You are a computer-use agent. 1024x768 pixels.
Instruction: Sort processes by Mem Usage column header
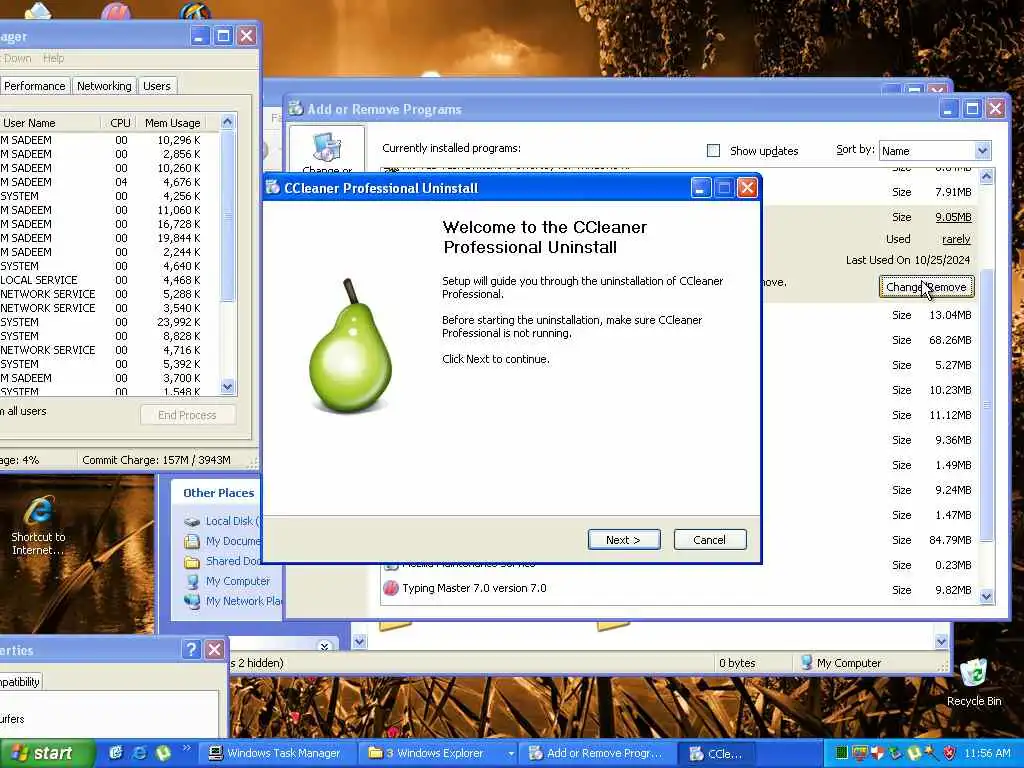(172, 123)
